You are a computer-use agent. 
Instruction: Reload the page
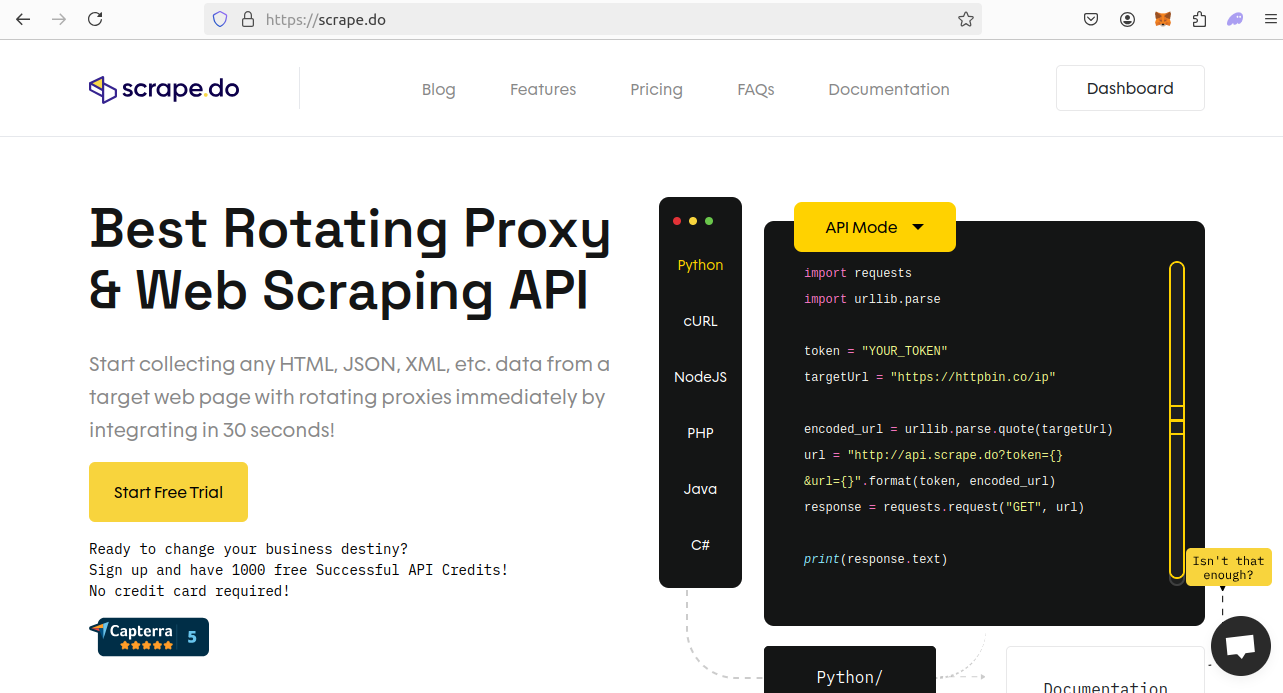(95, 19)
